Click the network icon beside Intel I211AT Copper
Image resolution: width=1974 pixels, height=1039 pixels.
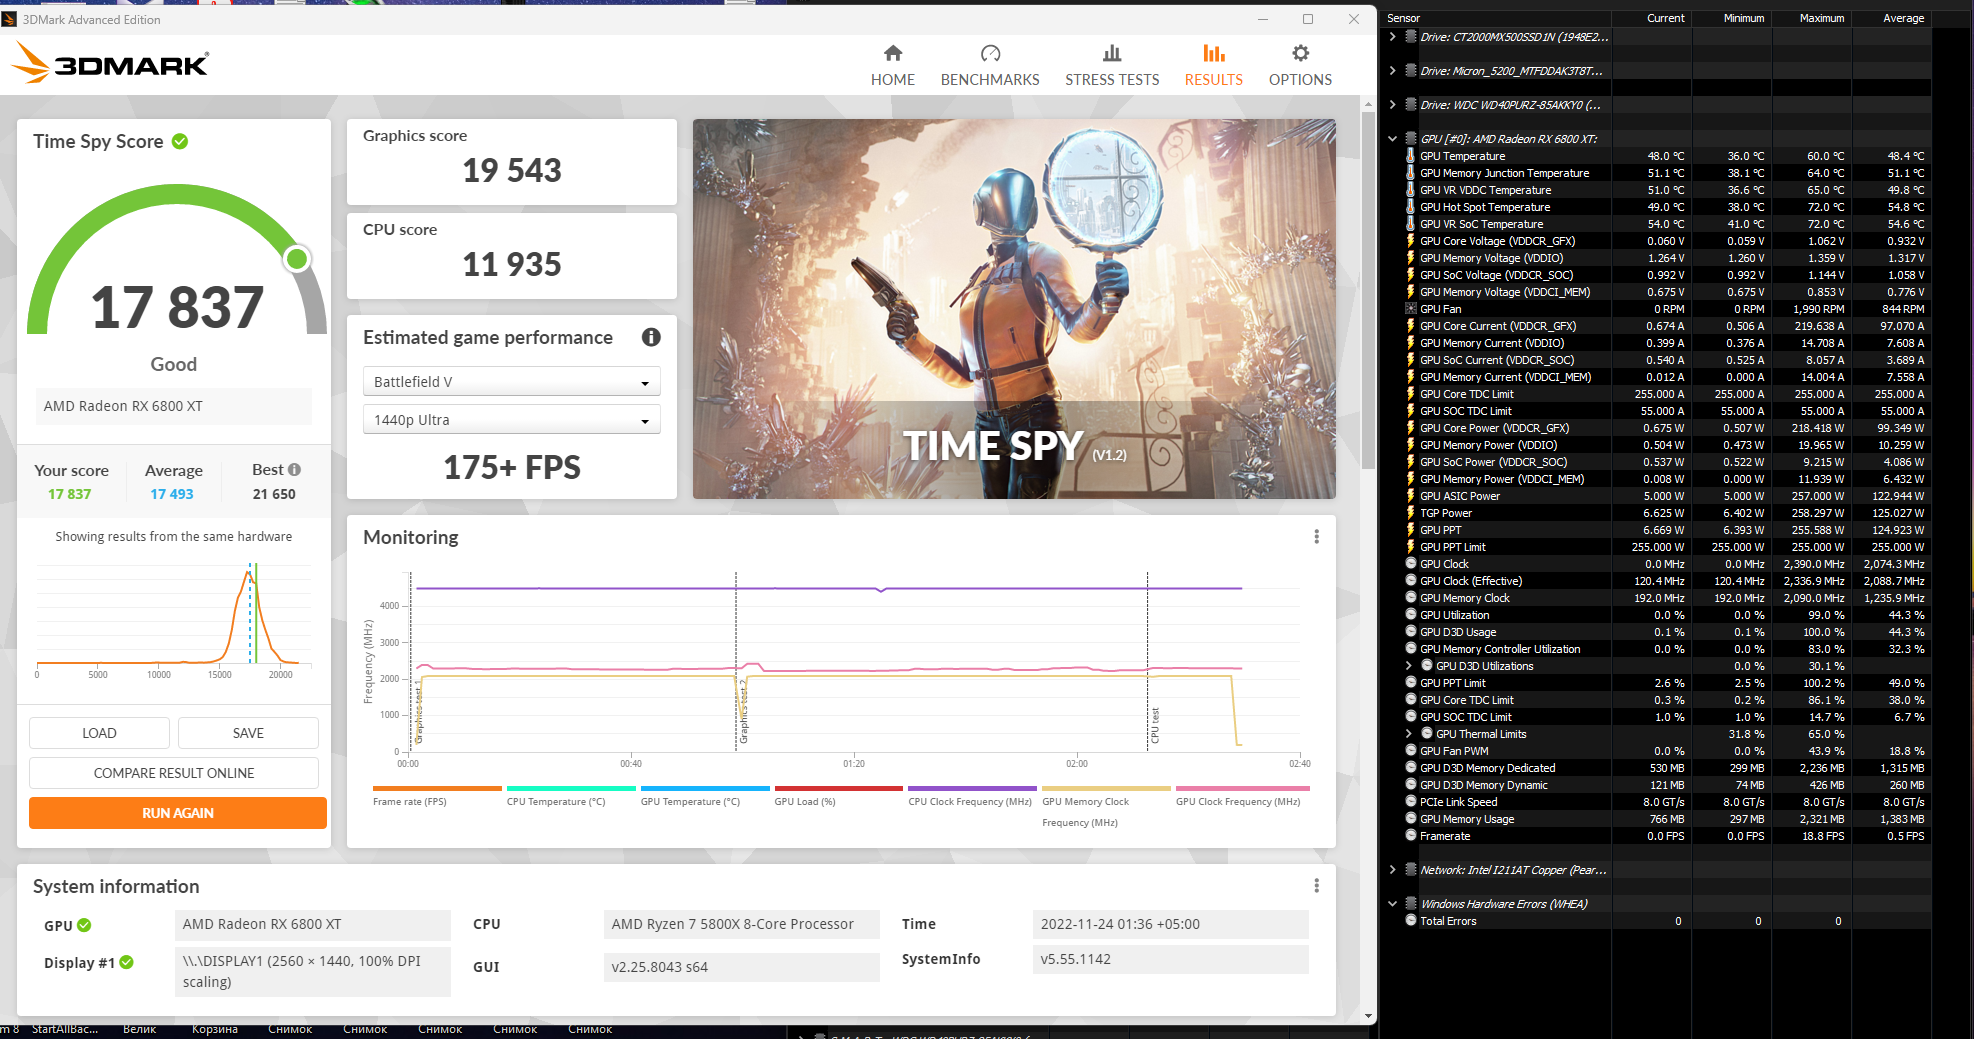coord(1411,870)
